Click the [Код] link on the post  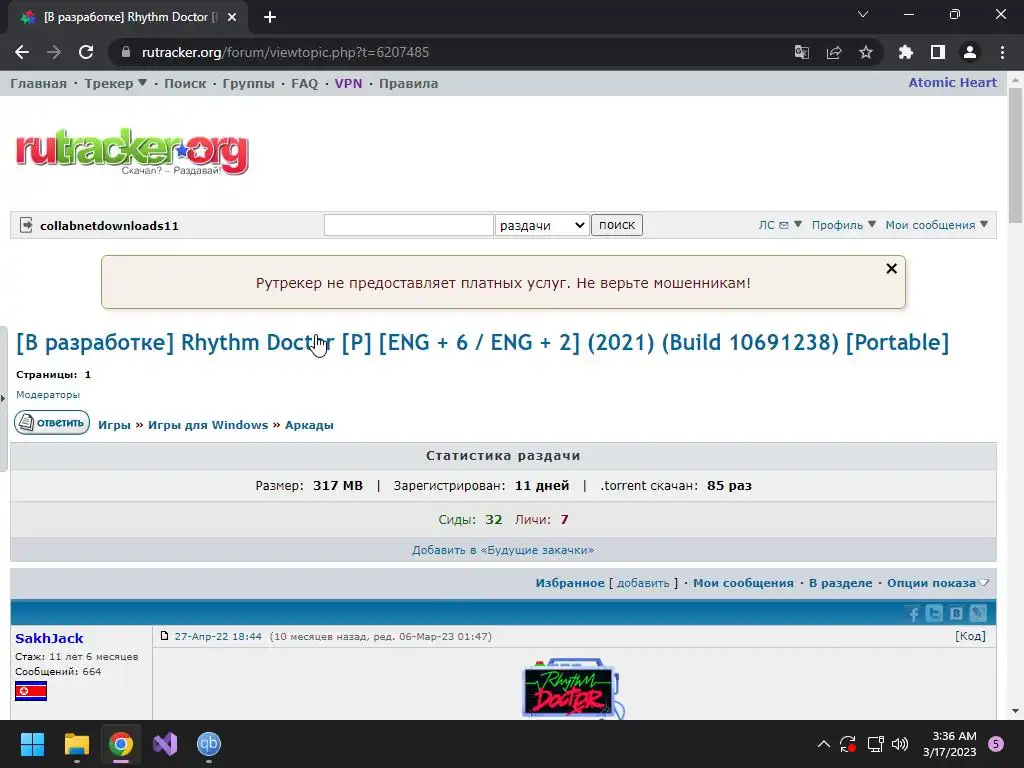click(x=970, y=636)
